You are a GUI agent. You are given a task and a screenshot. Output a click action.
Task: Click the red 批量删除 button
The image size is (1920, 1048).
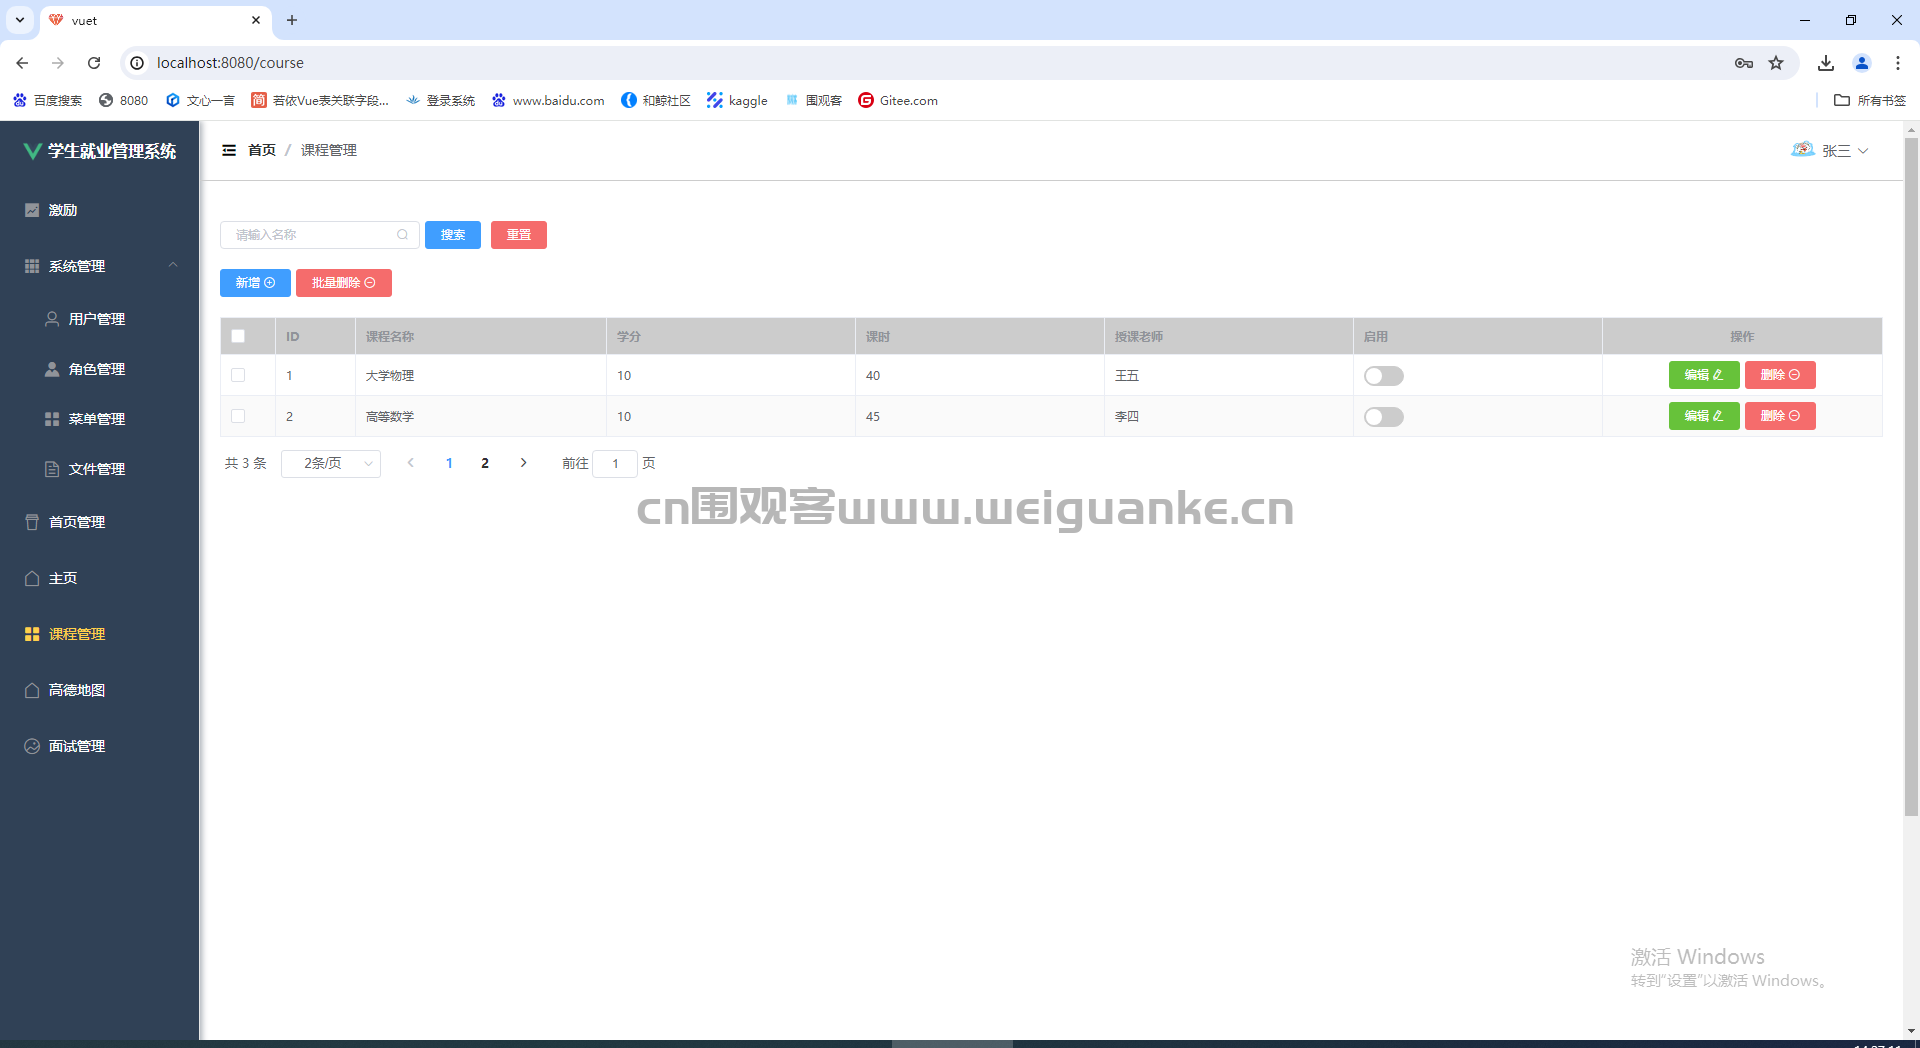pos(343,283)
